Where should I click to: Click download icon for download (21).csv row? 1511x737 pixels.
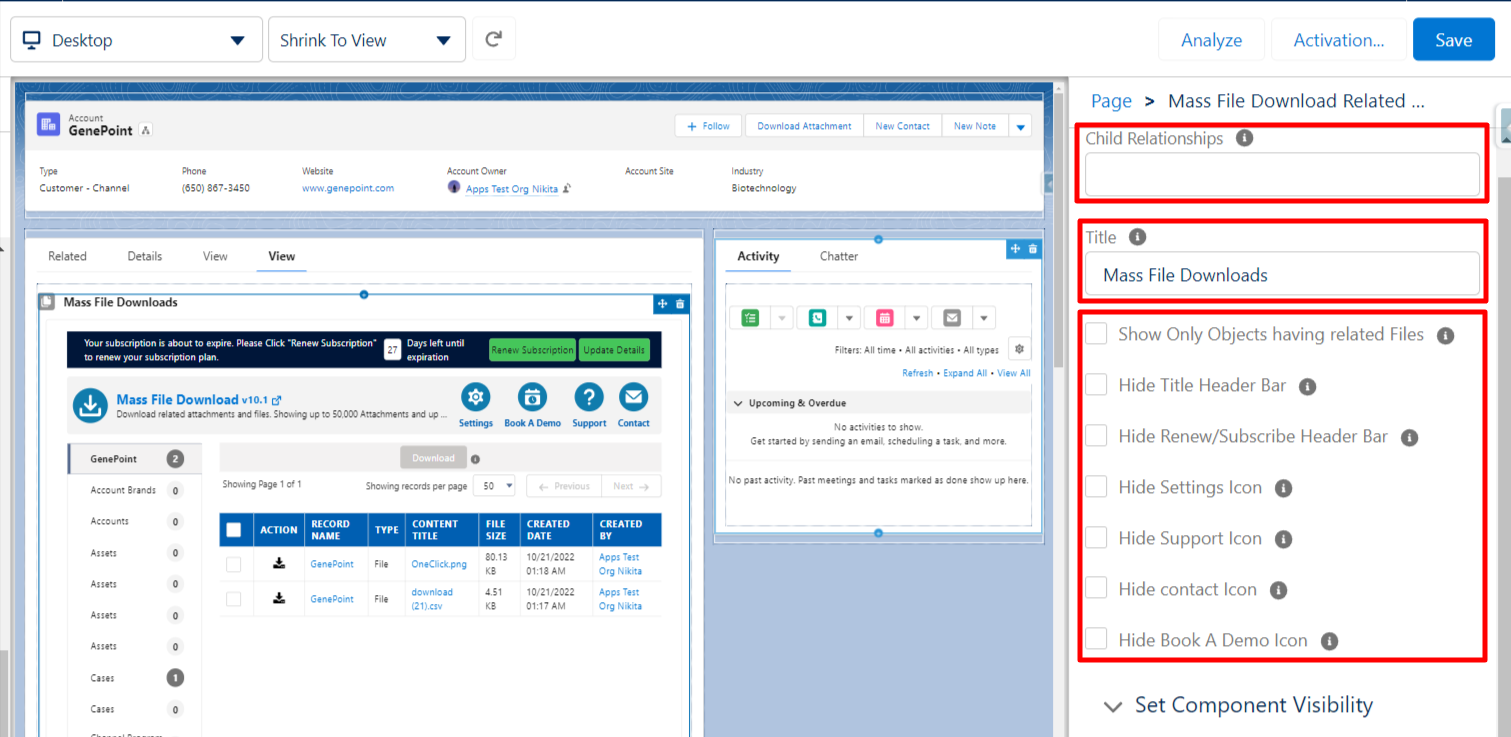click(279, 598)
